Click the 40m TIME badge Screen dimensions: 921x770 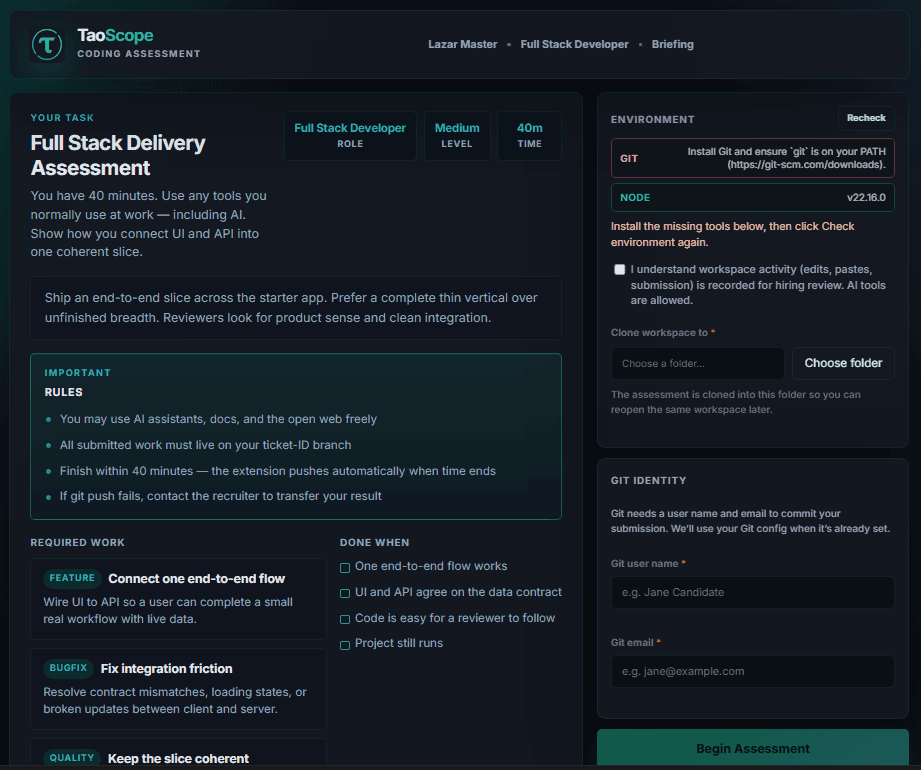click(x=529, y=136)
